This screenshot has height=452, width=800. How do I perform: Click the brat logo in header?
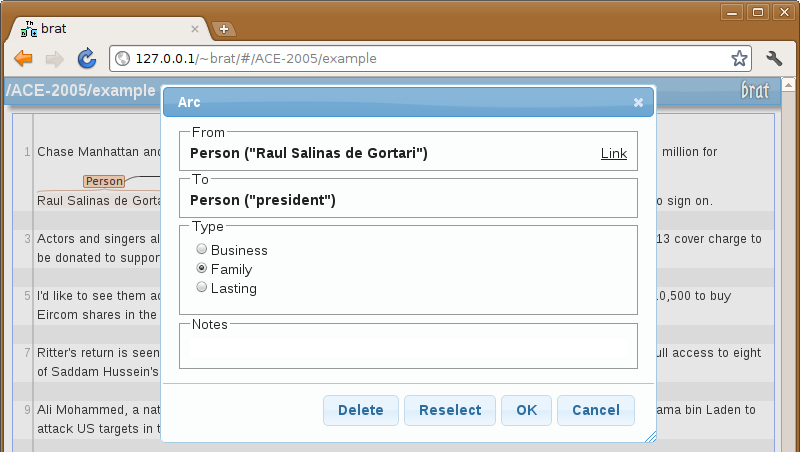click(x=755, y=90)
